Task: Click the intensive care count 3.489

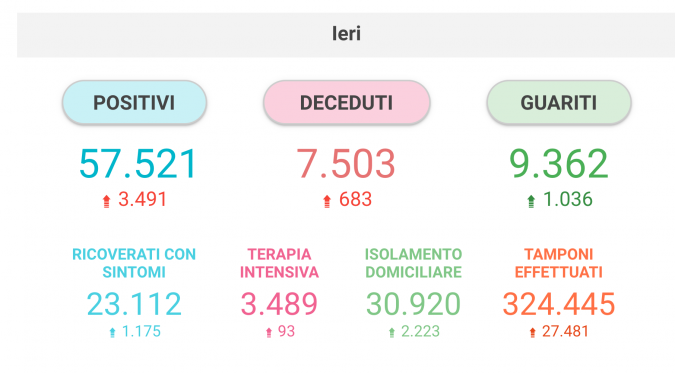Action: point(279,304)
